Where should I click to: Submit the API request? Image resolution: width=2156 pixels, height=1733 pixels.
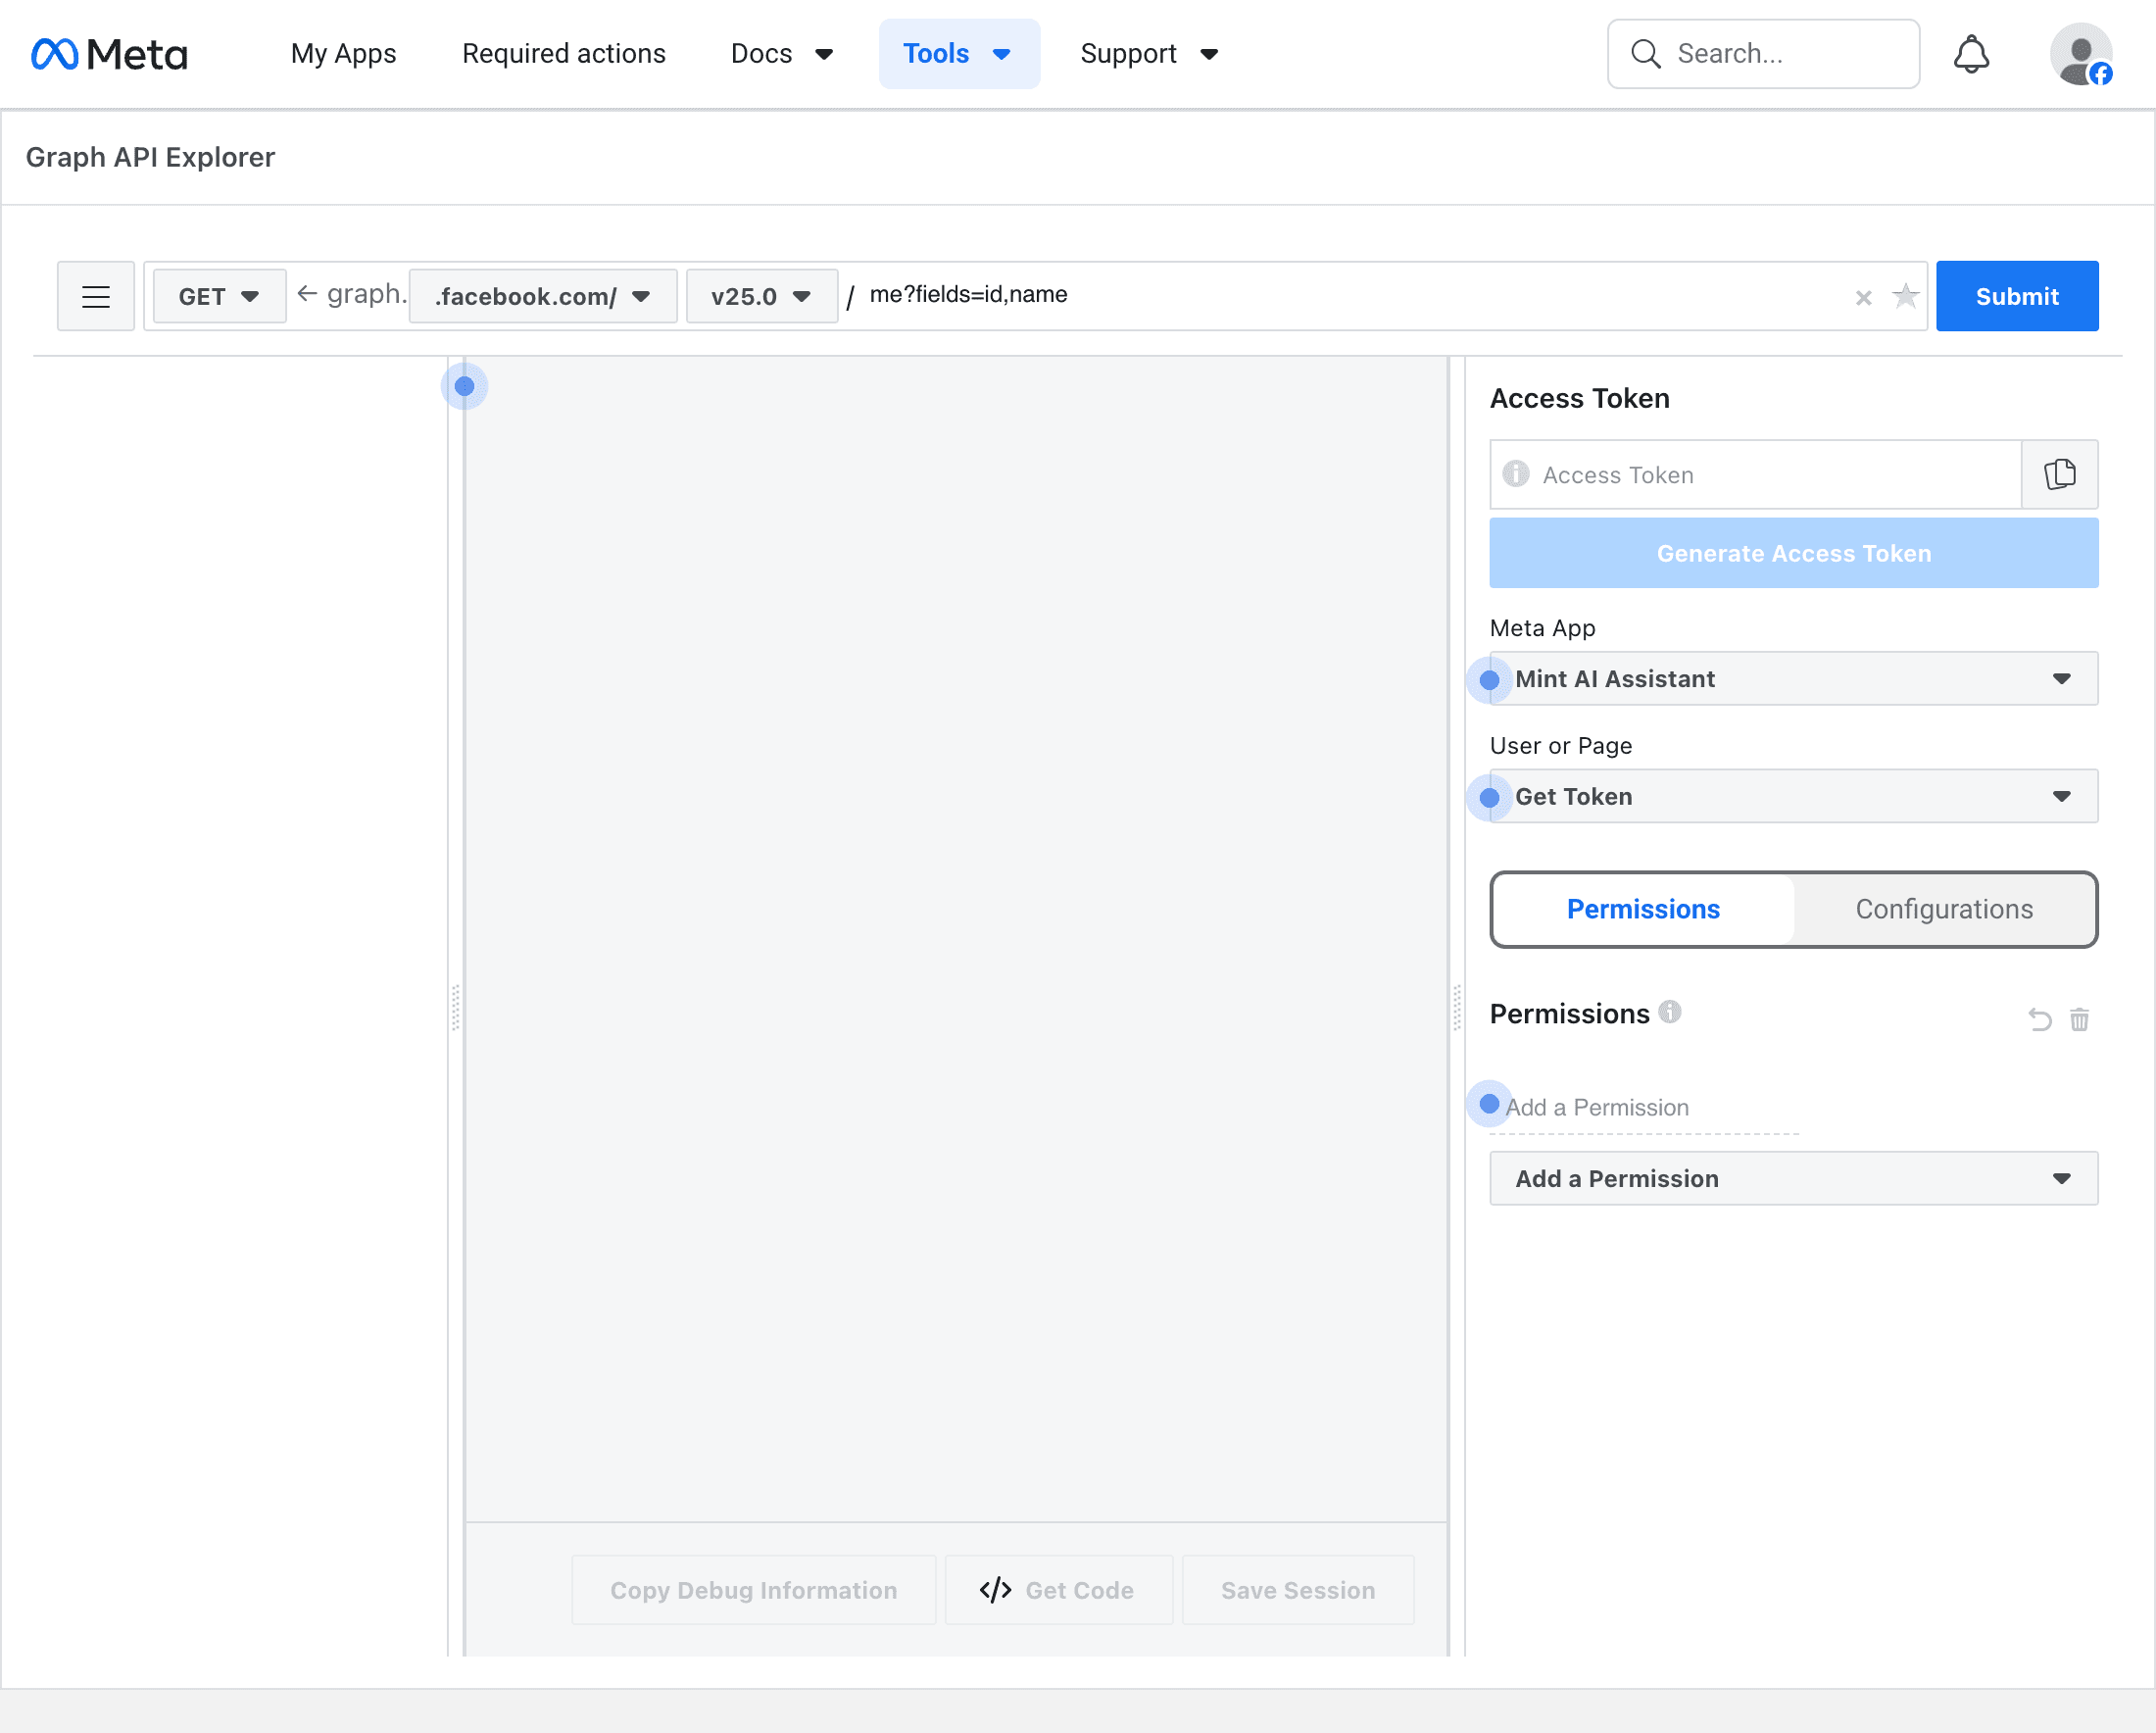click(x=2017, y=296)
